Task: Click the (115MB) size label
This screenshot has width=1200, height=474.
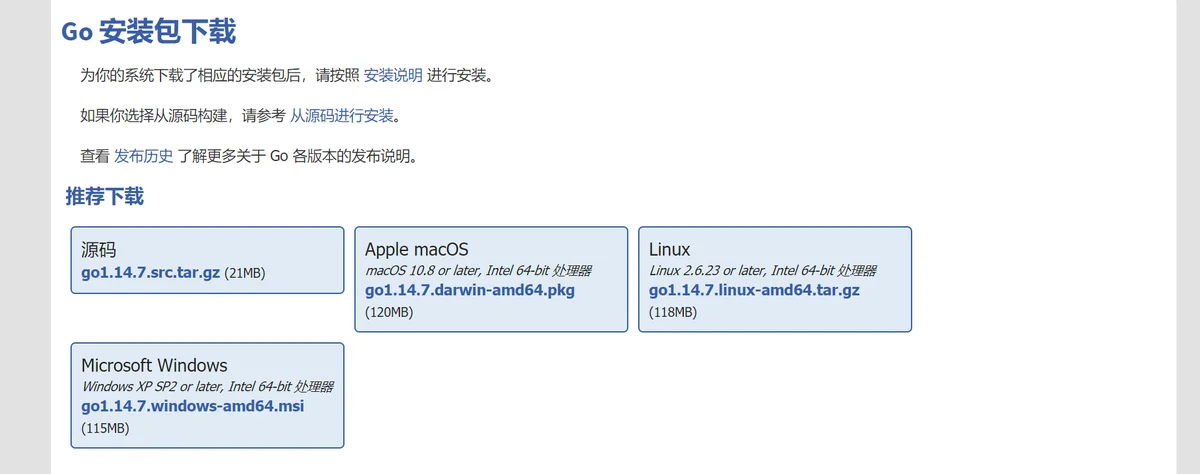Action: pyautogui.click(x=105, y=428)
